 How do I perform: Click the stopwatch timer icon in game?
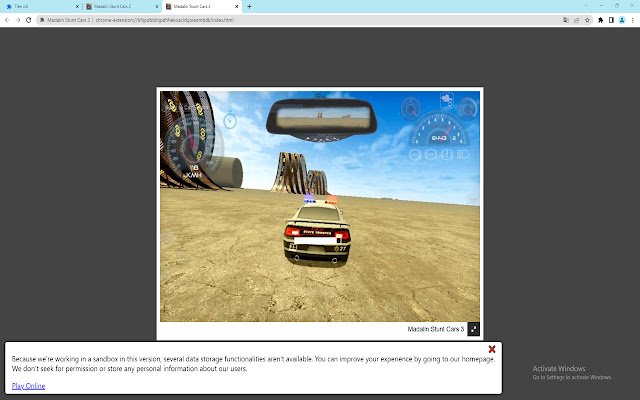230,120
